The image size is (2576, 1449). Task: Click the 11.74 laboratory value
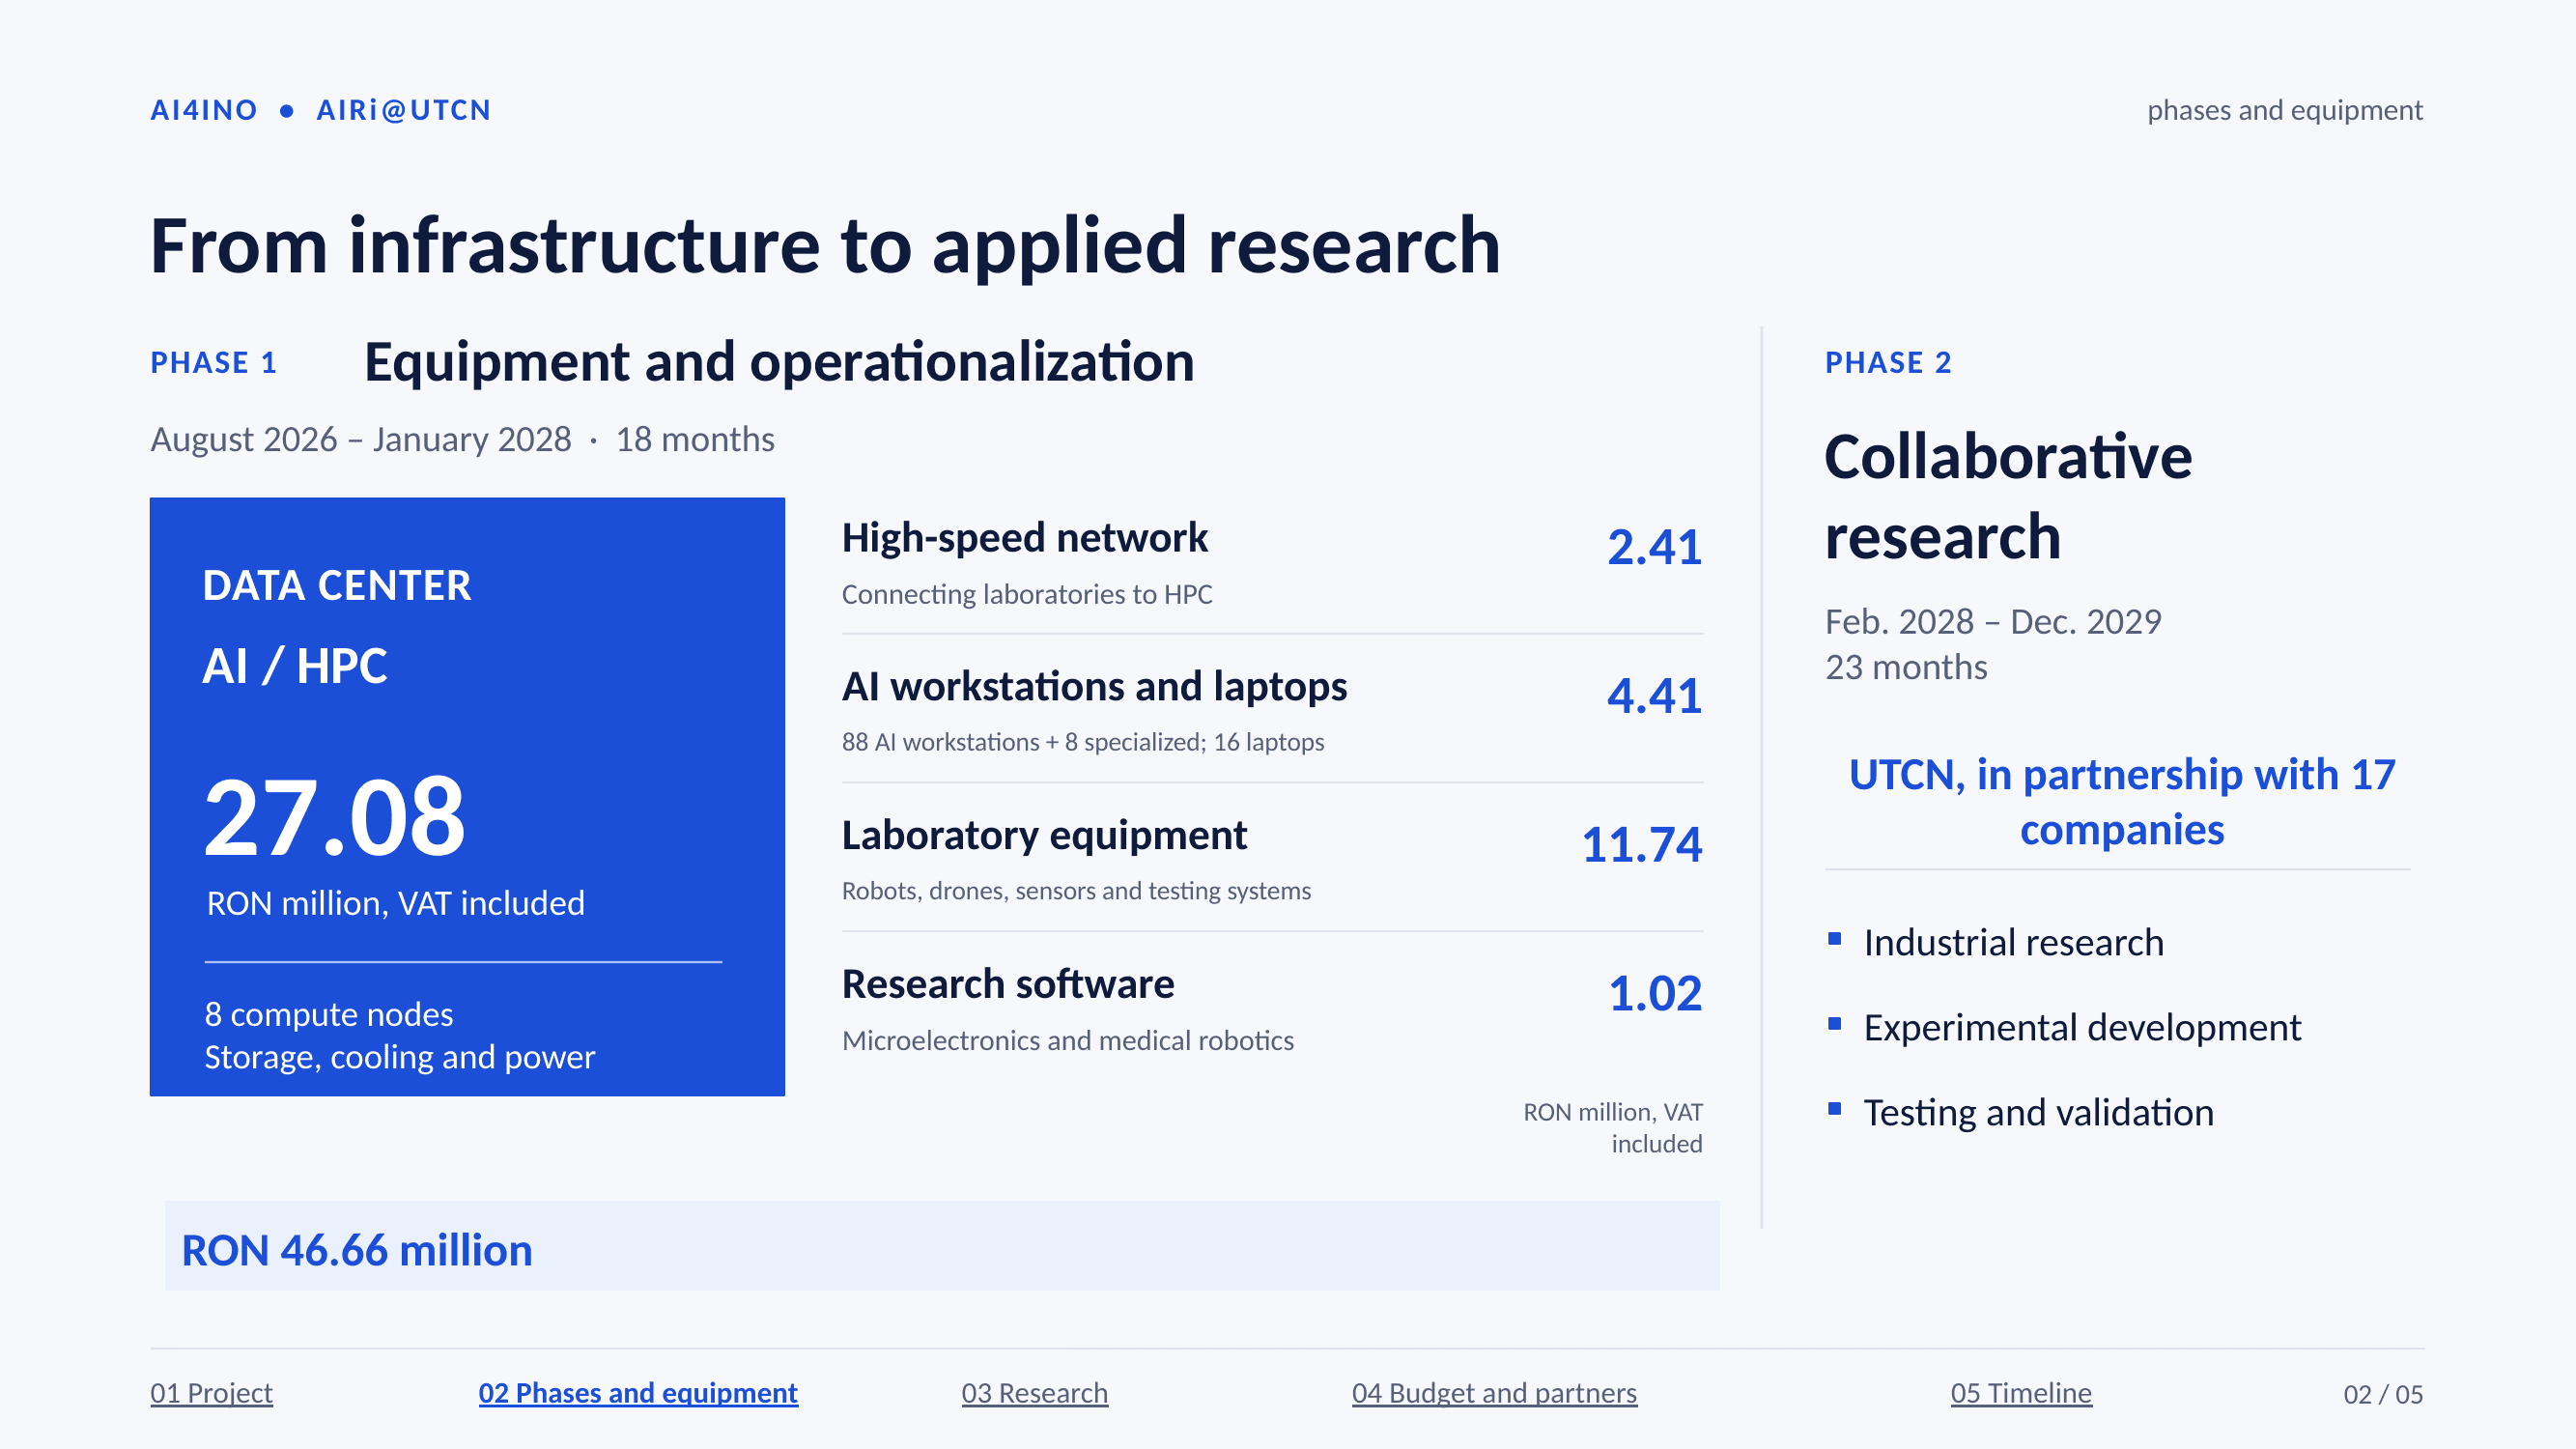click(1642, 845)
